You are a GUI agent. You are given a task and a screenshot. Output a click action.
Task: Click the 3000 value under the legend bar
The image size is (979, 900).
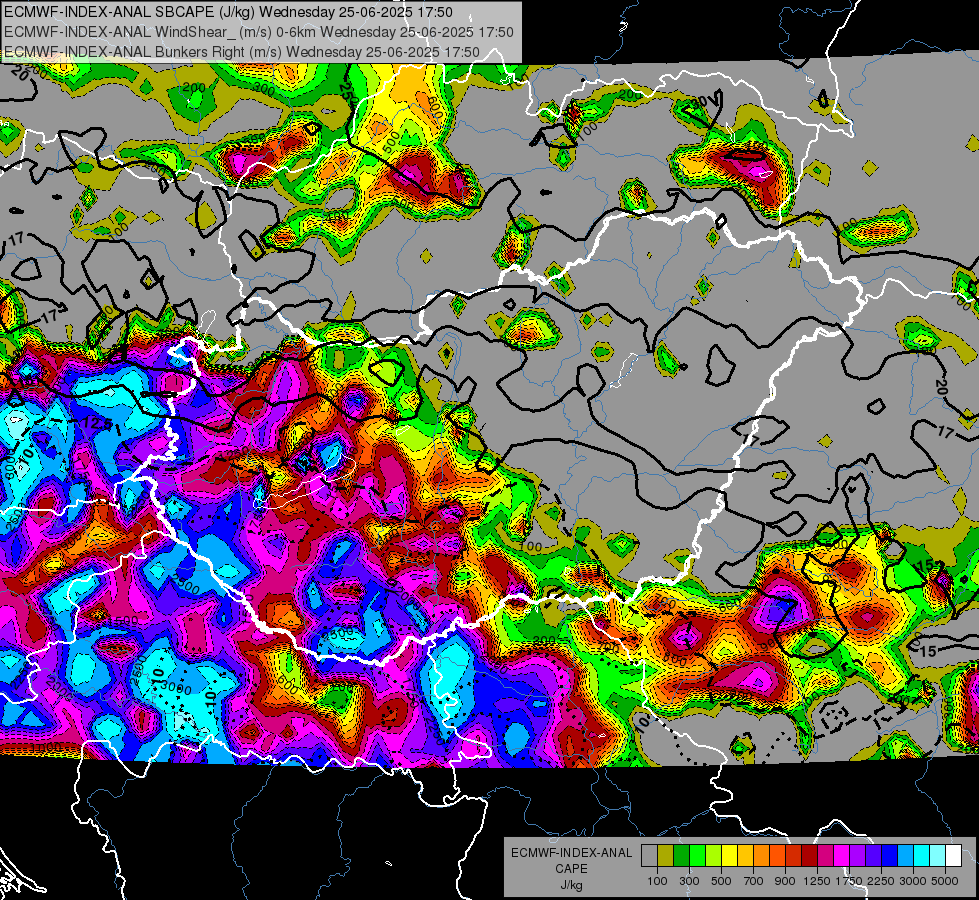[912, 881]
